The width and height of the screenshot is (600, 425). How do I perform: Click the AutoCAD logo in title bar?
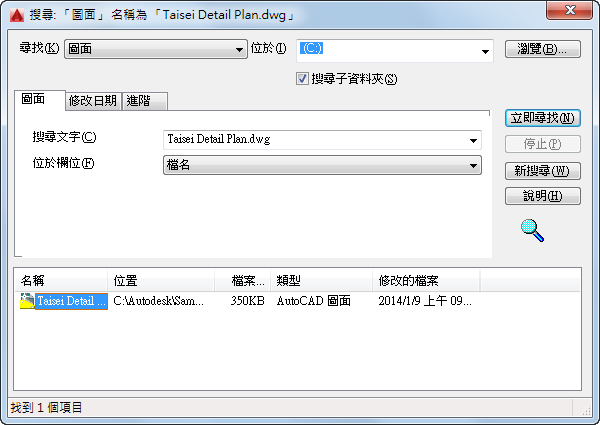(x=17, y=15)
